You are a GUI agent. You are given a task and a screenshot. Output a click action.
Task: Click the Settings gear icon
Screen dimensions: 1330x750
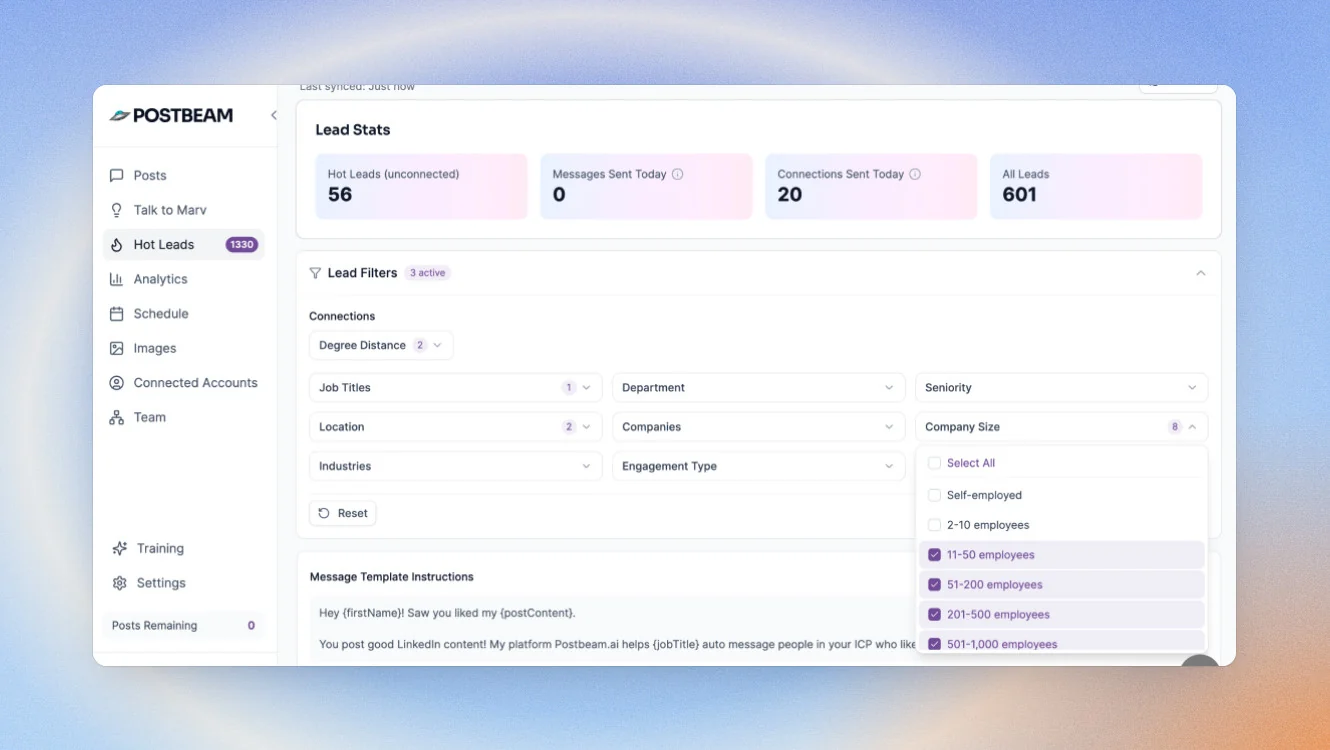pyautogui.click(x=120, y=583)
